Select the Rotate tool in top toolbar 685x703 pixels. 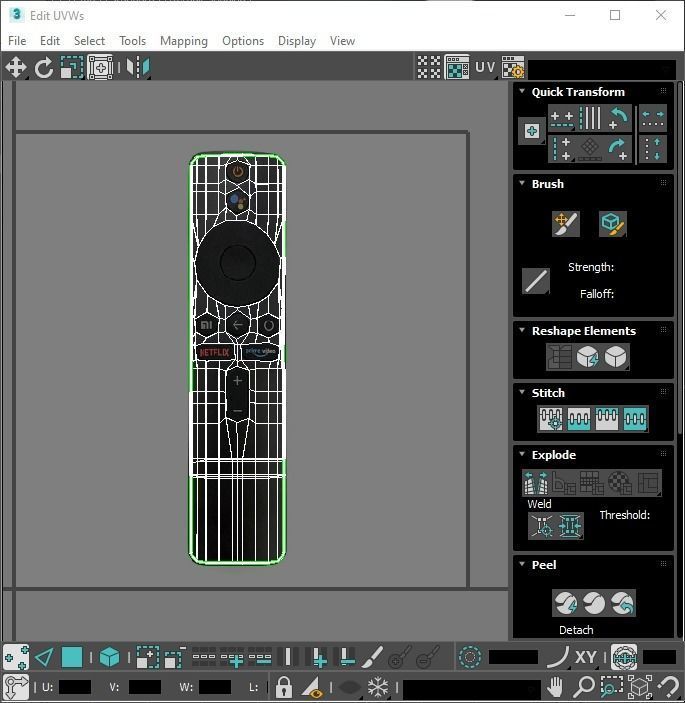(43, 68)
